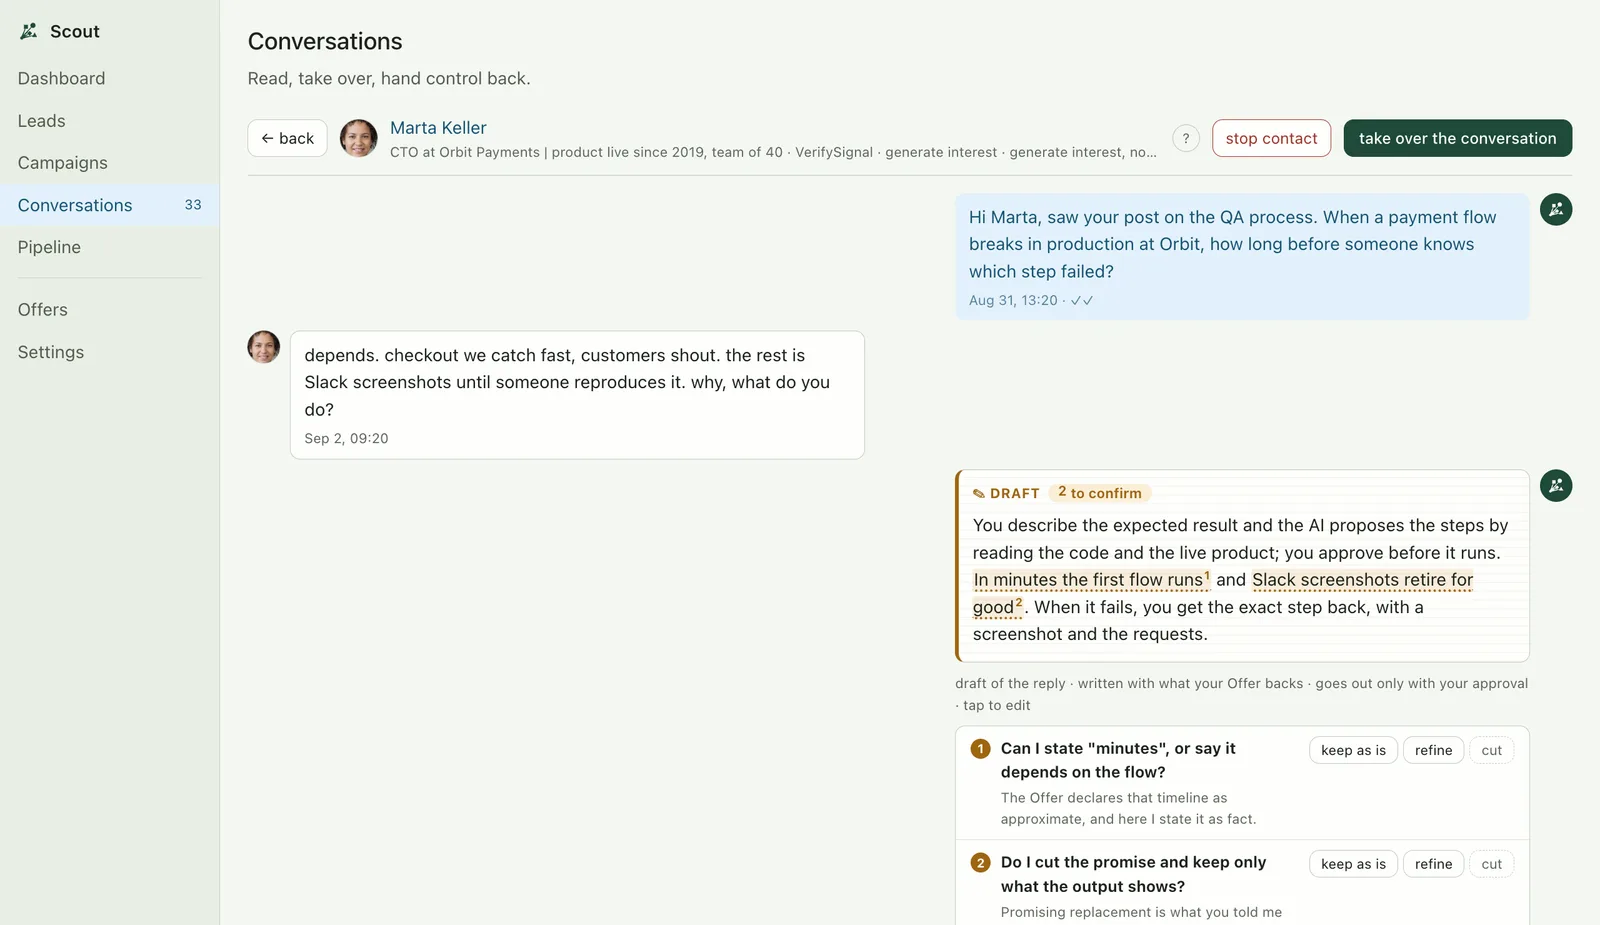Click the Scout bot icon beside first message
Viewport: 1600px width, 925px height.
(x=1556, y=209)
